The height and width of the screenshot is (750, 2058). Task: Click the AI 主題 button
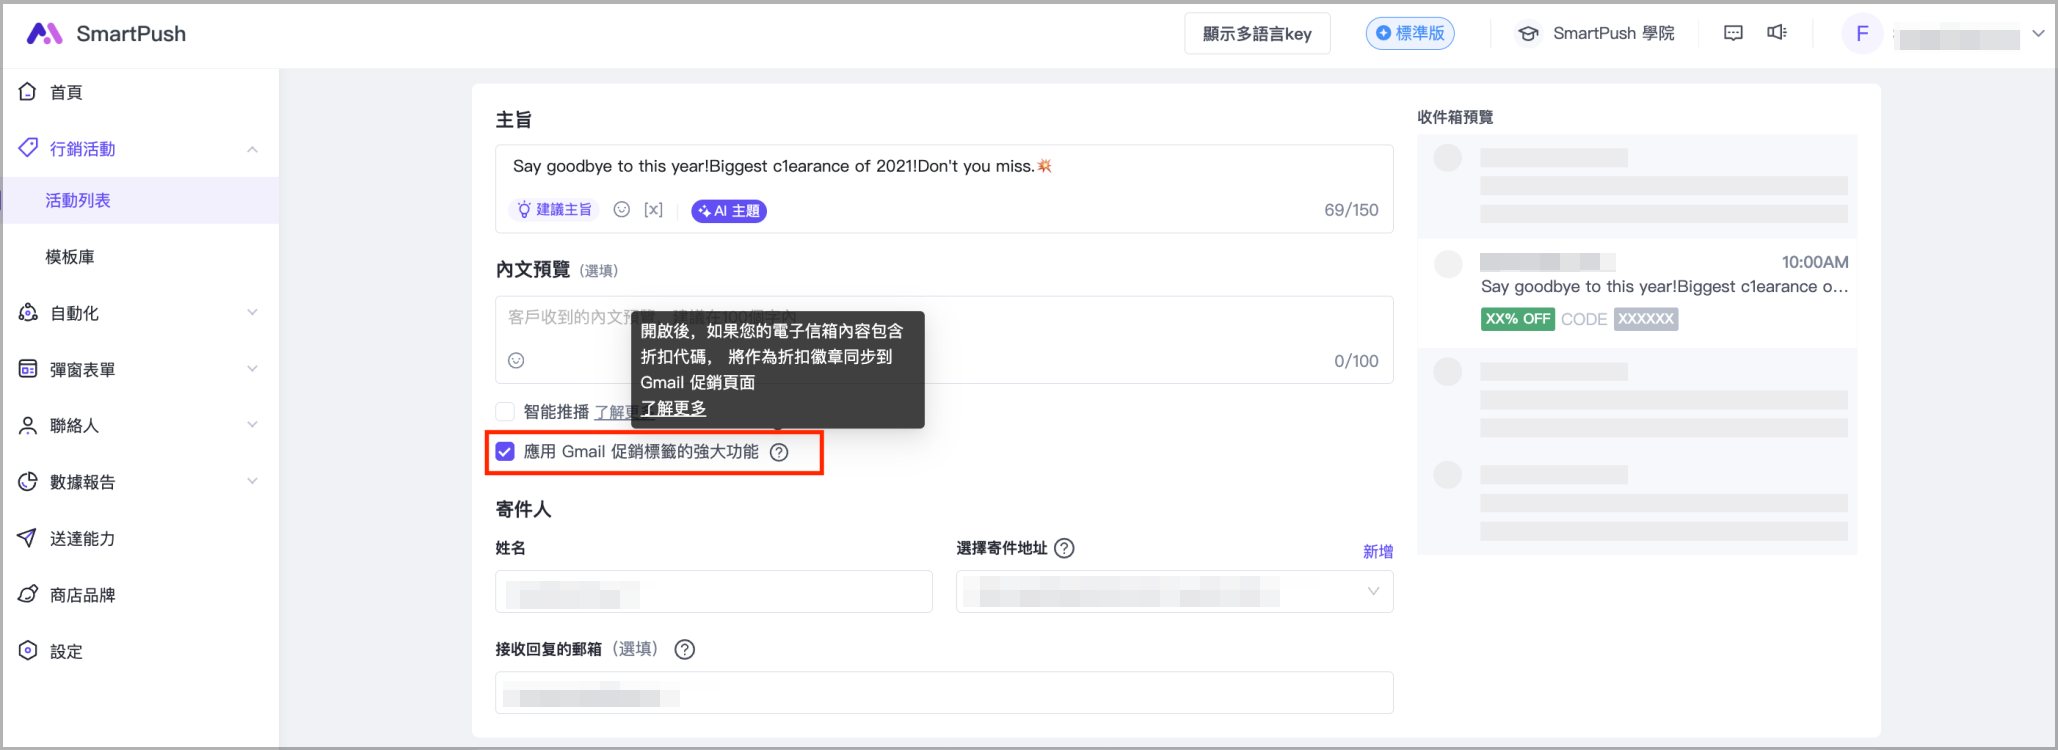pyautogui.click(x=729, y=211)
